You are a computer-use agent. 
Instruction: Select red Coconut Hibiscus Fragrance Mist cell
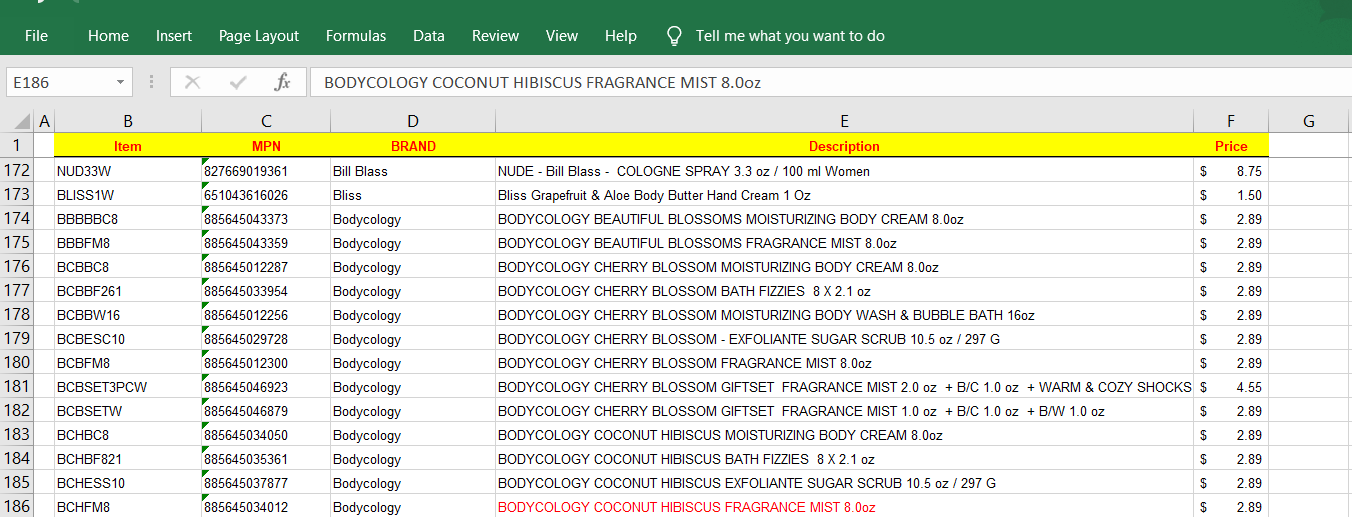[844, 507]
